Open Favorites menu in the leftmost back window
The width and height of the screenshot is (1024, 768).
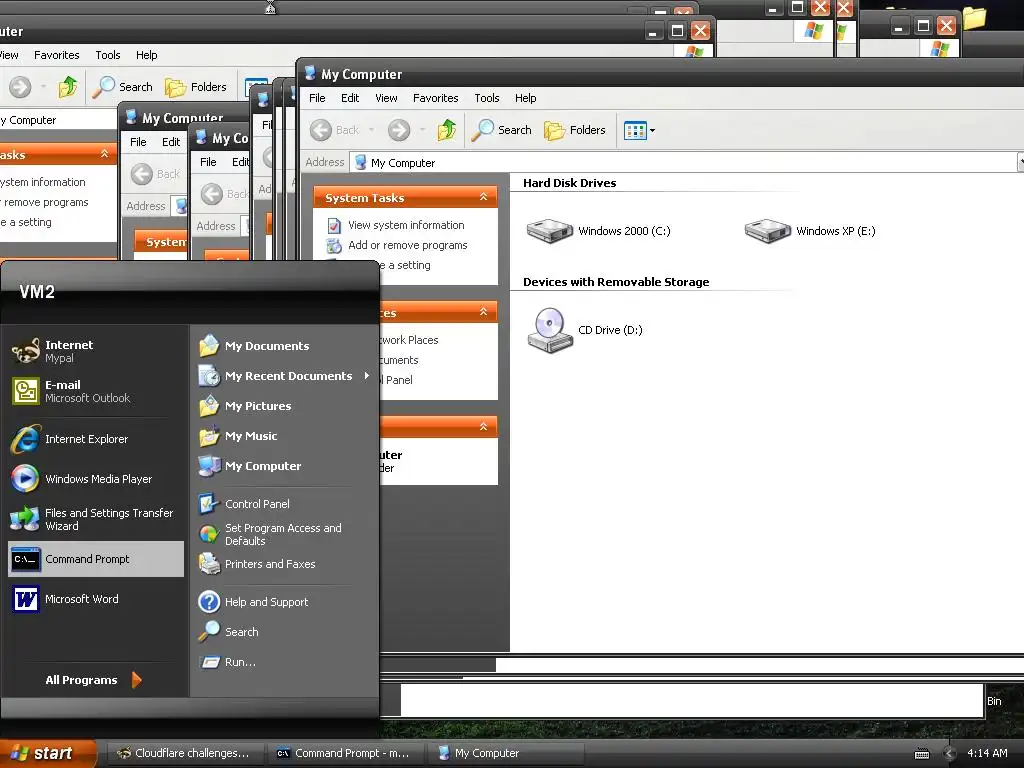pyautogui.click(x=57, y=55)
